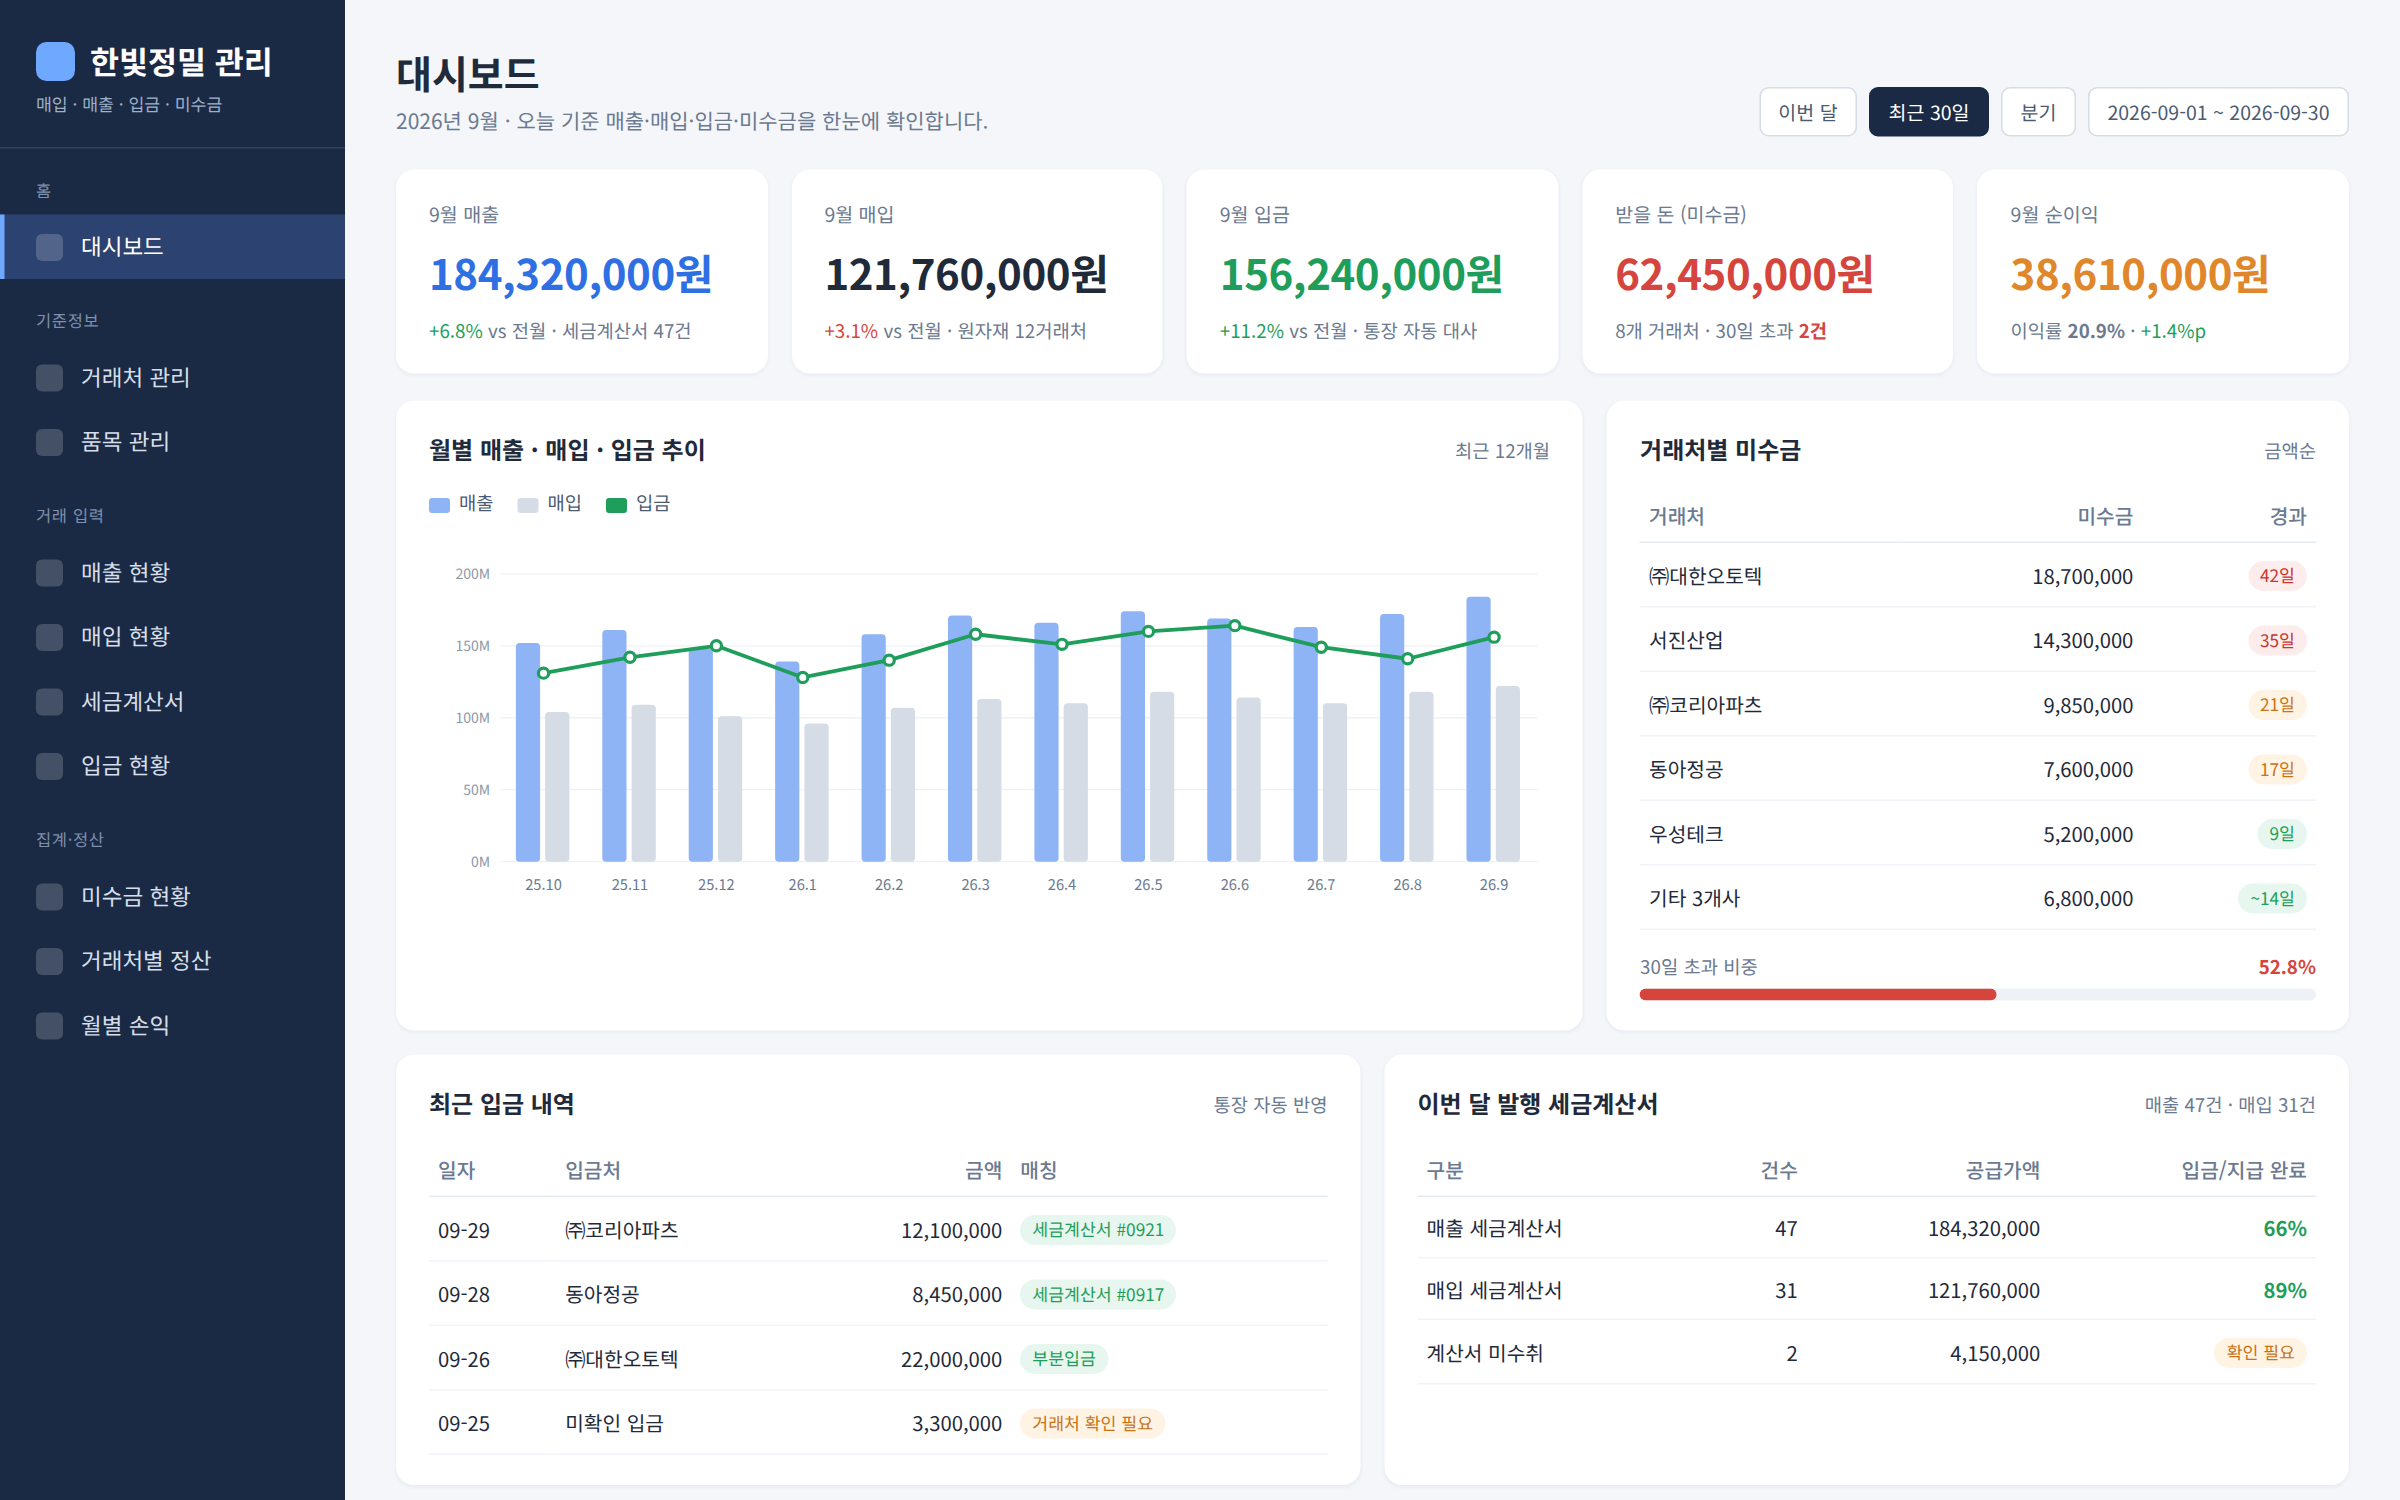Click the 부분입금 badge for ㈜대한오토텍

[1063, 1359]
